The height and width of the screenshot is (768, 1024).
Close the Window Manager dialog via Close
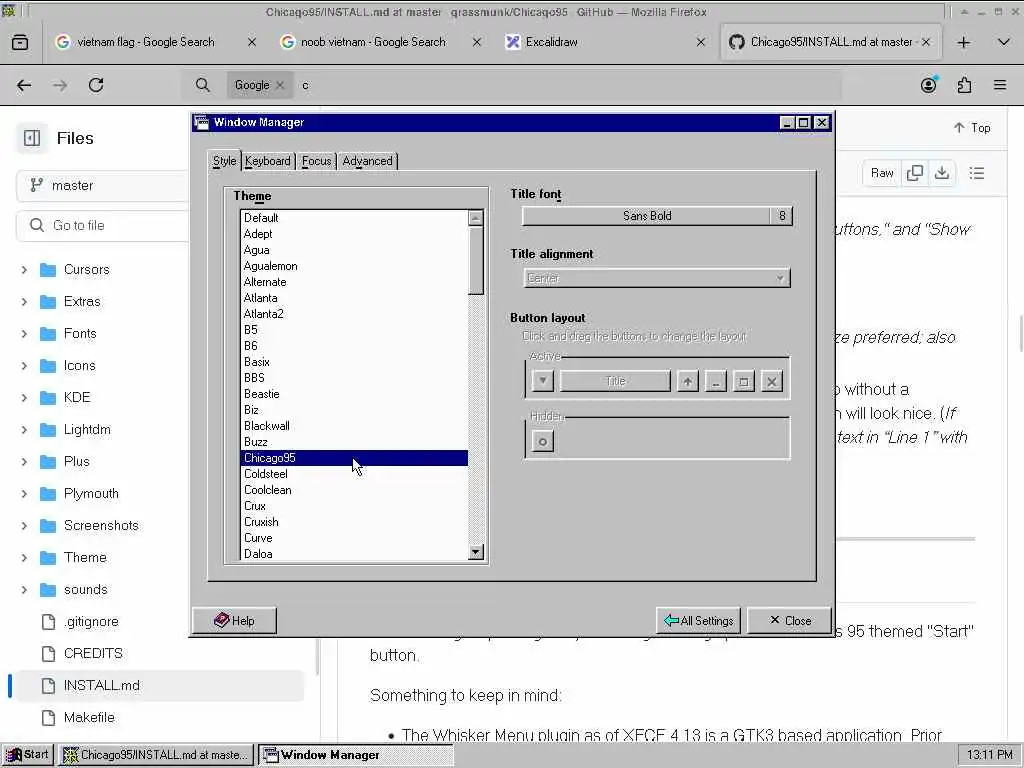click(790, 620)
